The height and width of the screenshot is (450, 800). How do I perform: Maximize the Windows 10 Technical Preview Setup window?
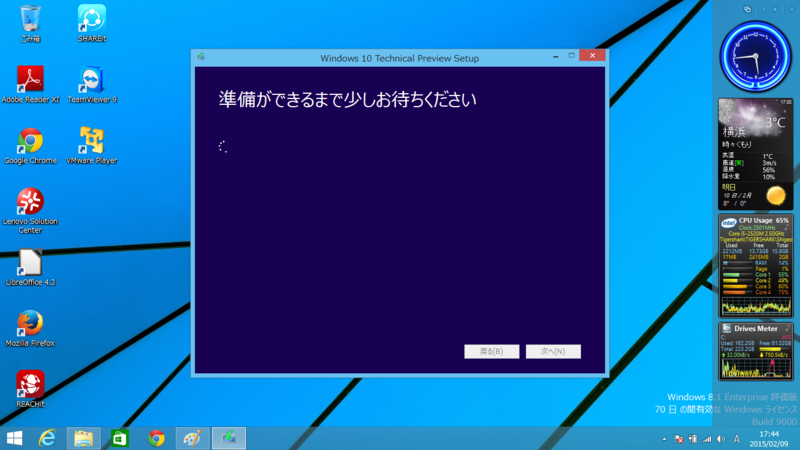click(571, 56)
